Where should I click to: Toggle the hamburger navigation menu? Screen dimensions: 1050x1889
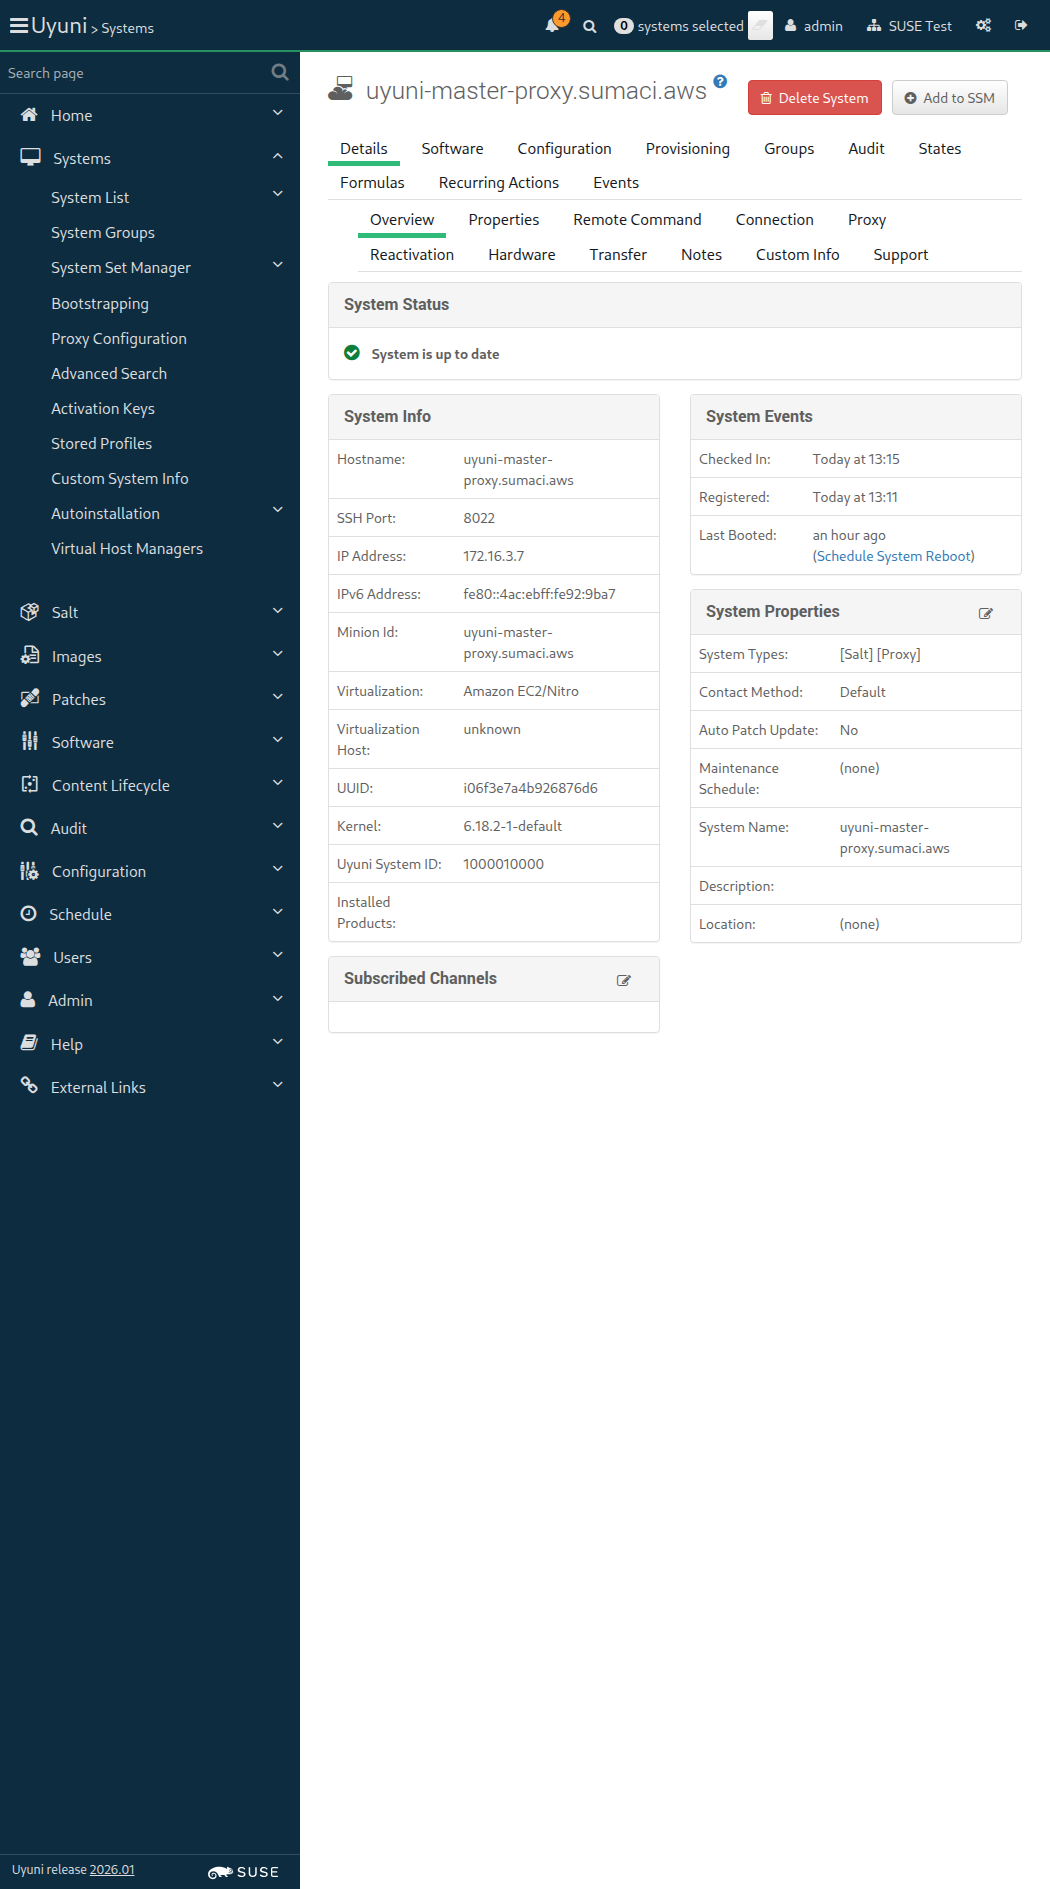point(19,26)
